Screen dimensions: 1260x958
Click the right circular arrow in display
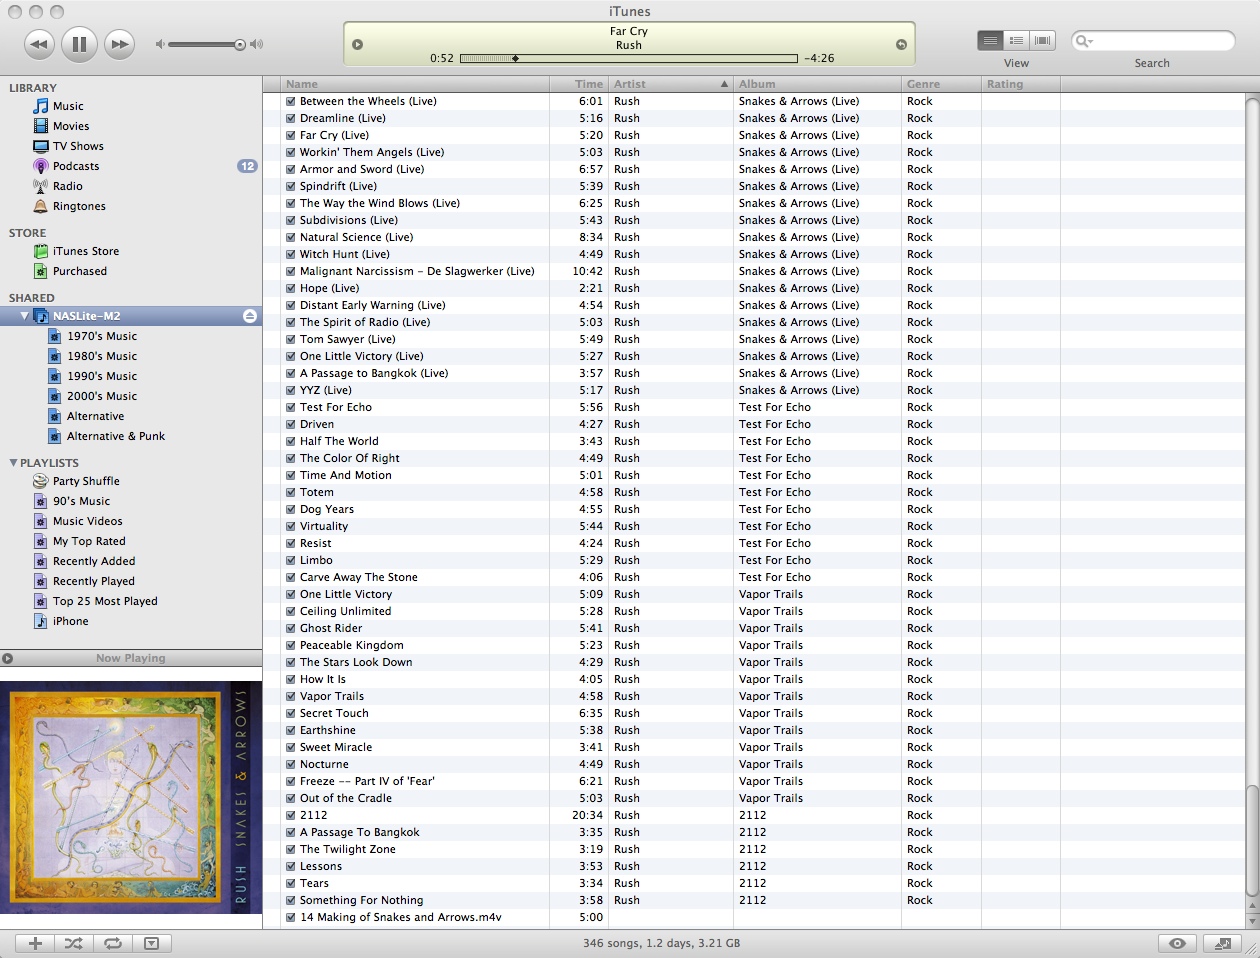tap(901, 44)
